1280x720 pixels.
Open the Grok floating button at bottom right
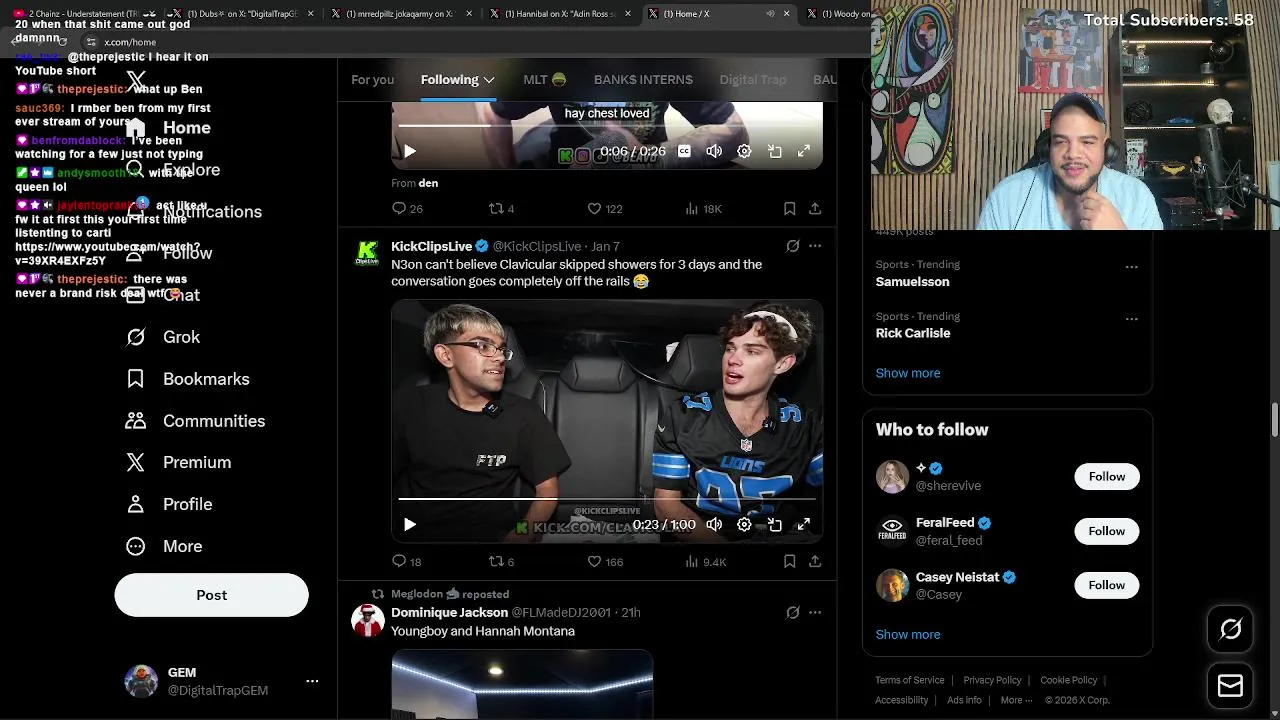[1230, 628]
